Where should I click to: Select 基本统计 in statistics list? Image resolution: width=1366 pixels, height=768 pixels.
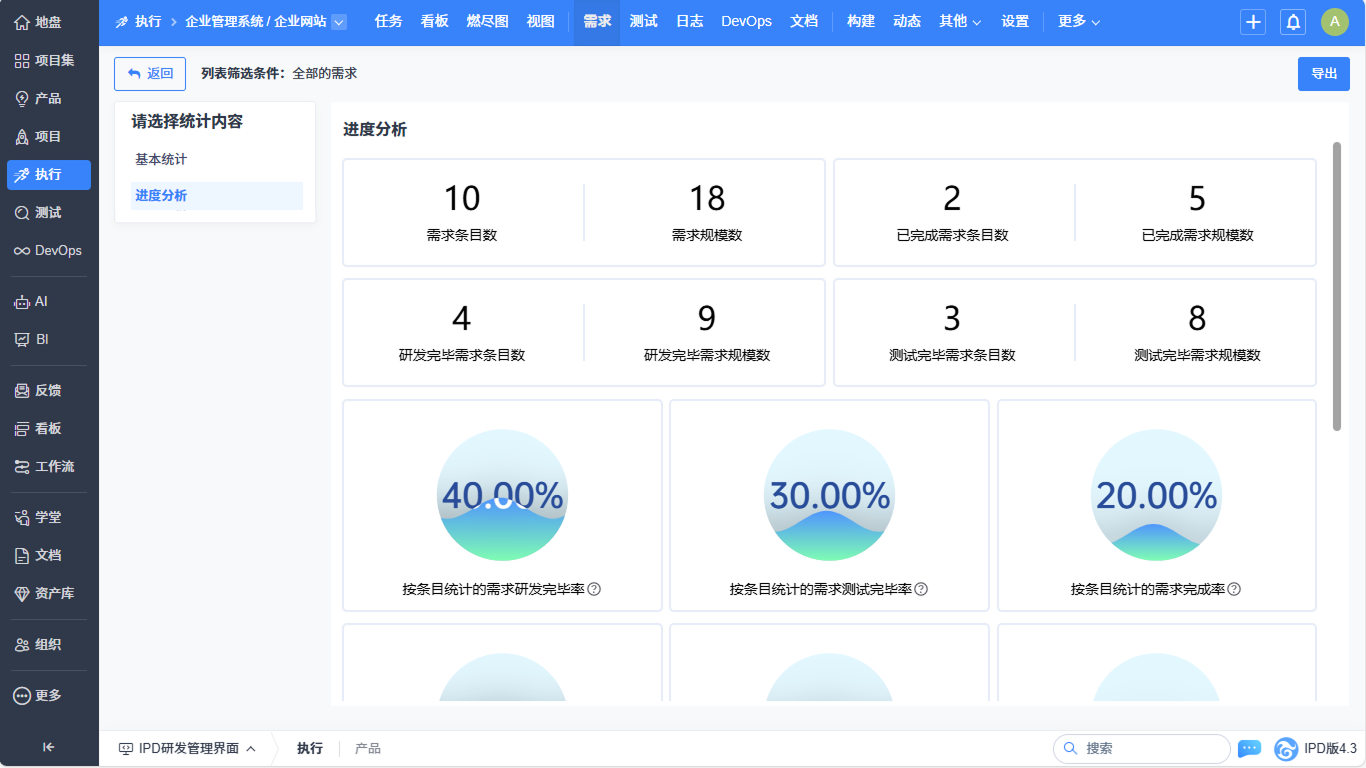pos(161,159)
